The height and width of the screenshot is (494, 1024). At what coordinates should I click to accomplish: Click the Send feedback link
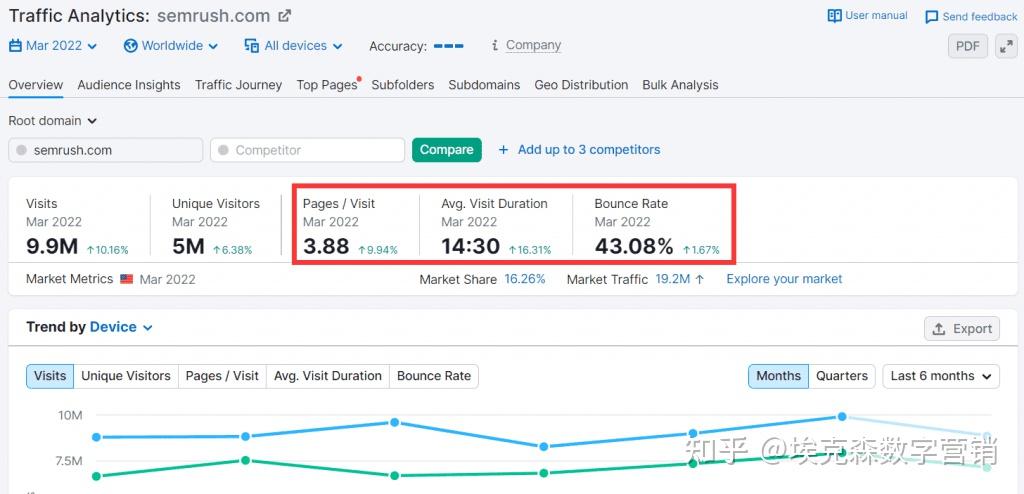[x=980, y=17]
